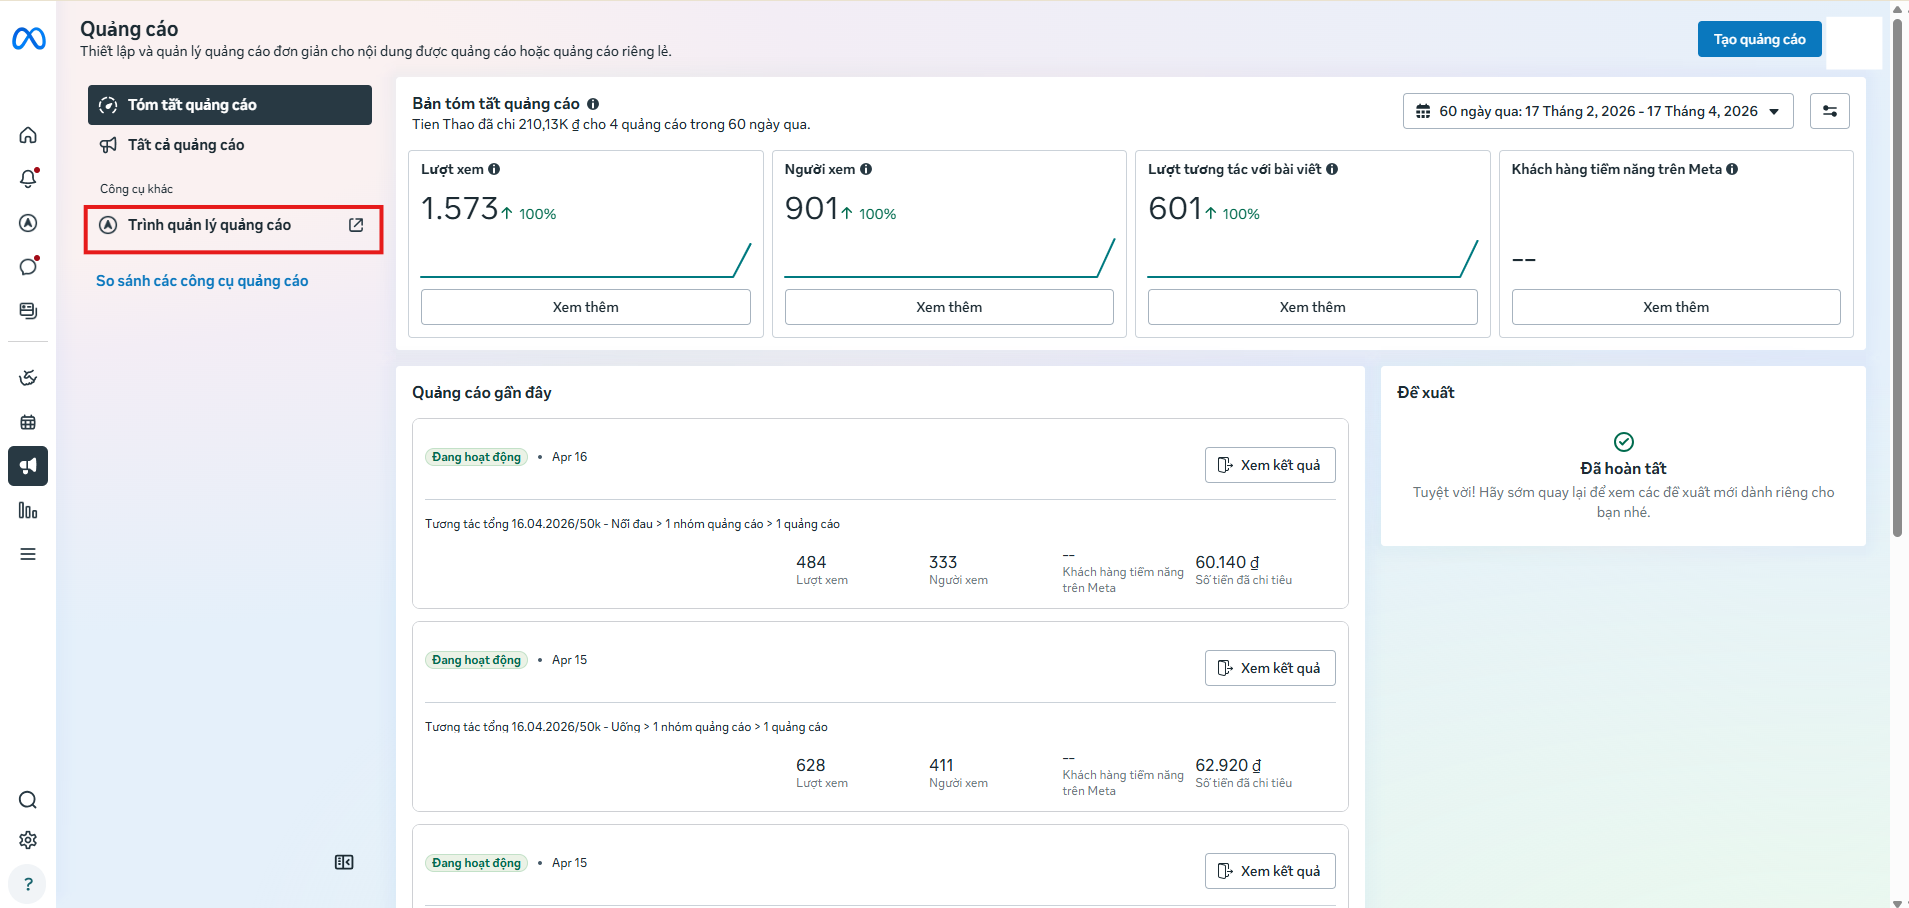
Task: Select the highlighted Ads megaphone icon
Action: point(28,466)
